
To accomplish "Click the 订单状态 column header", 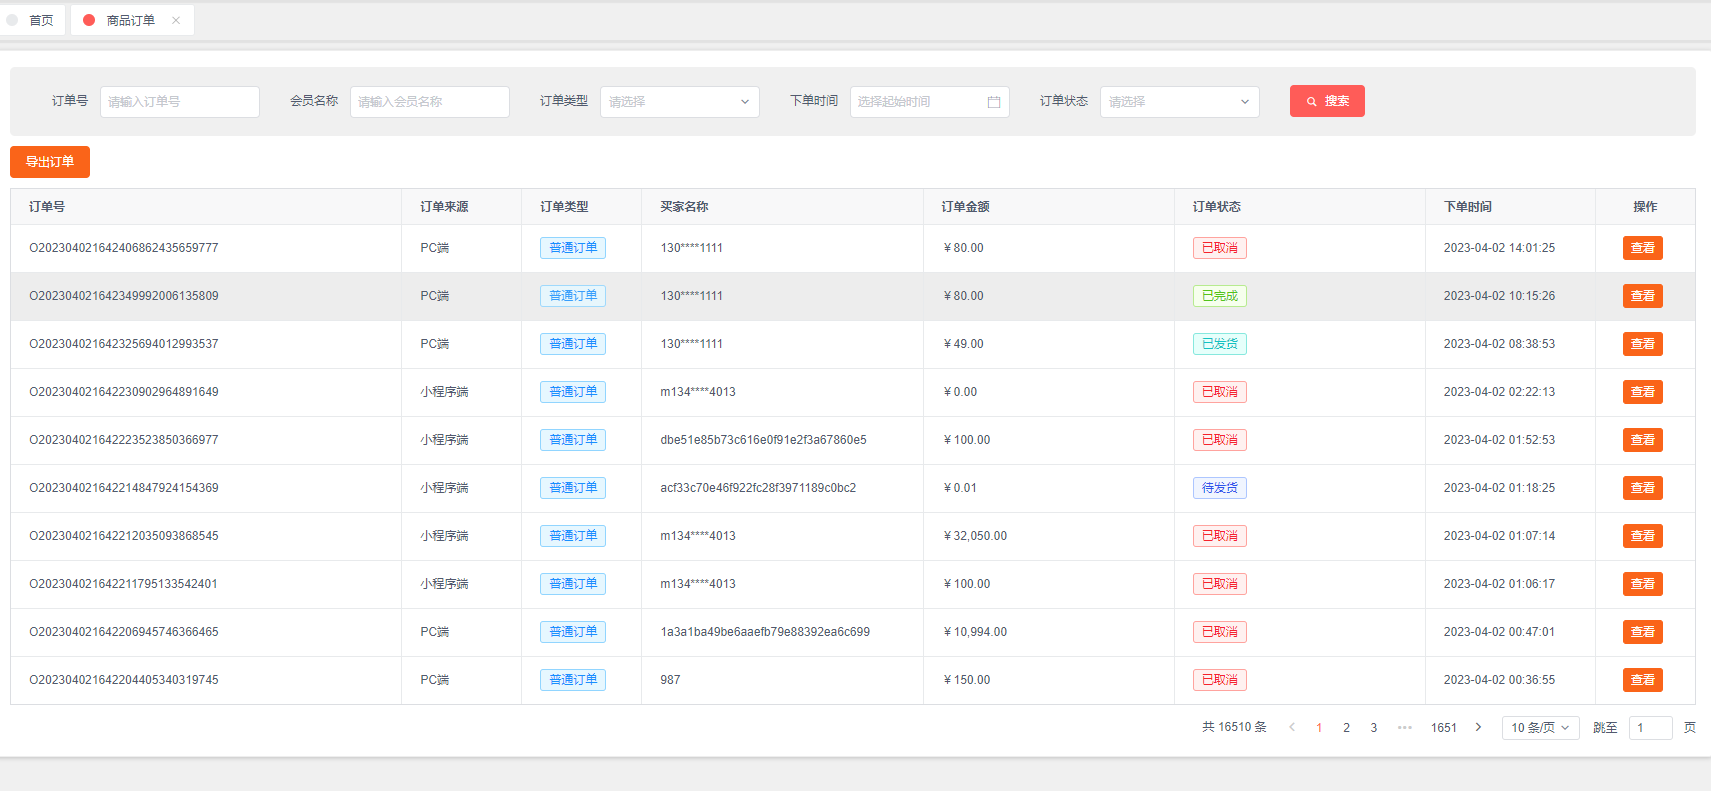I will [1216, 207].
